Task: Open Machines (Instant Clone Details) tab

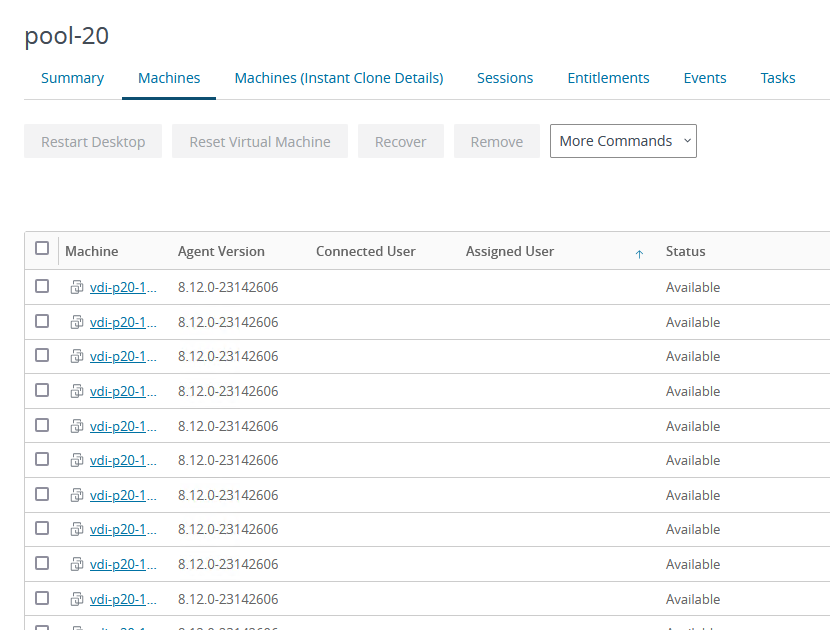Action: click(x=339, y=78)
